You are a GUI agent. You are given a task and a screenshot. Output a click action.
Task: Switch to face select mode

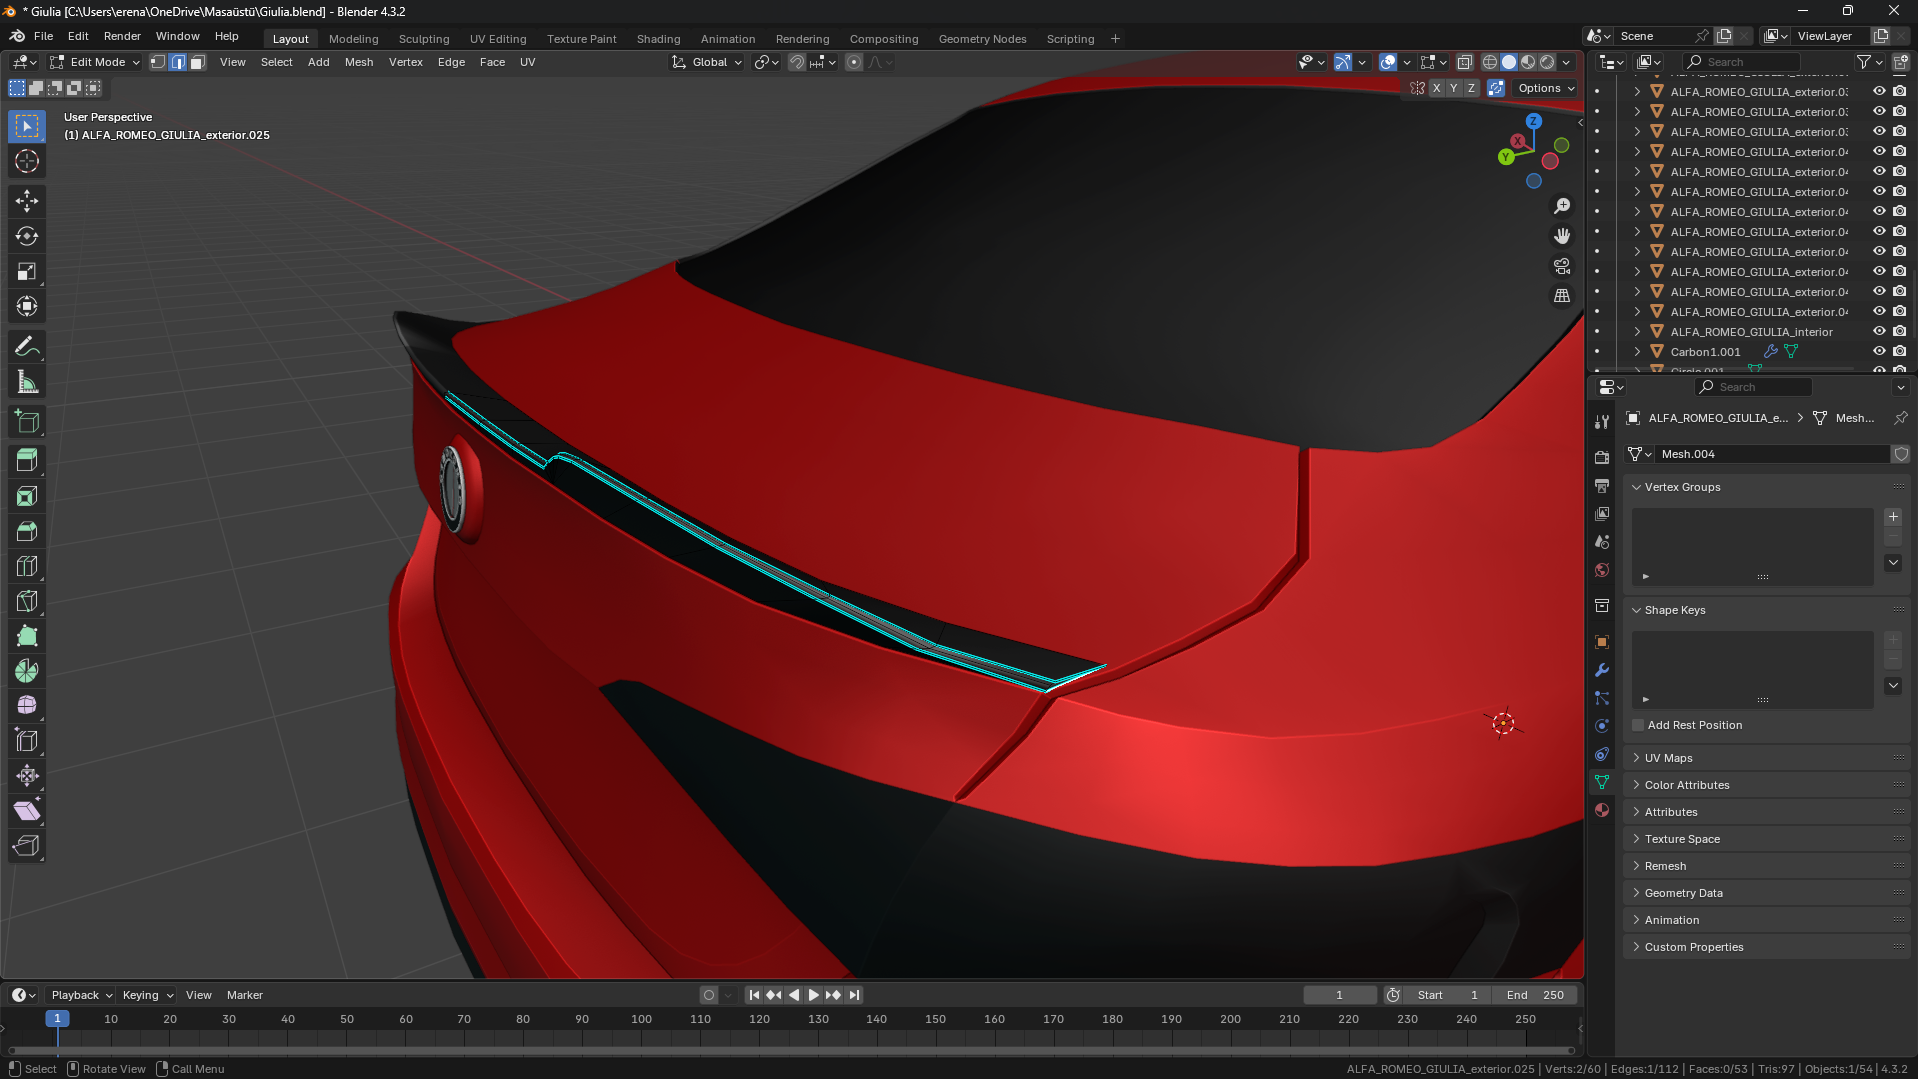(x=198, y=62)
